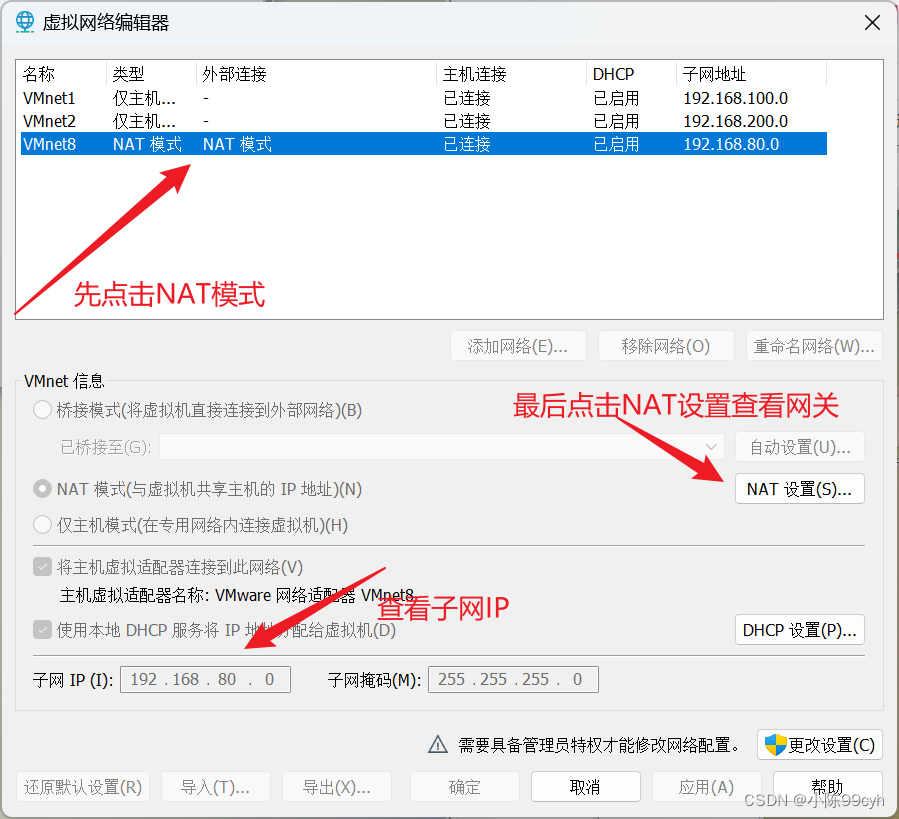Click 更改设置(C) button
The height and width of the screenshot is (819, 899).
[820, 744]
